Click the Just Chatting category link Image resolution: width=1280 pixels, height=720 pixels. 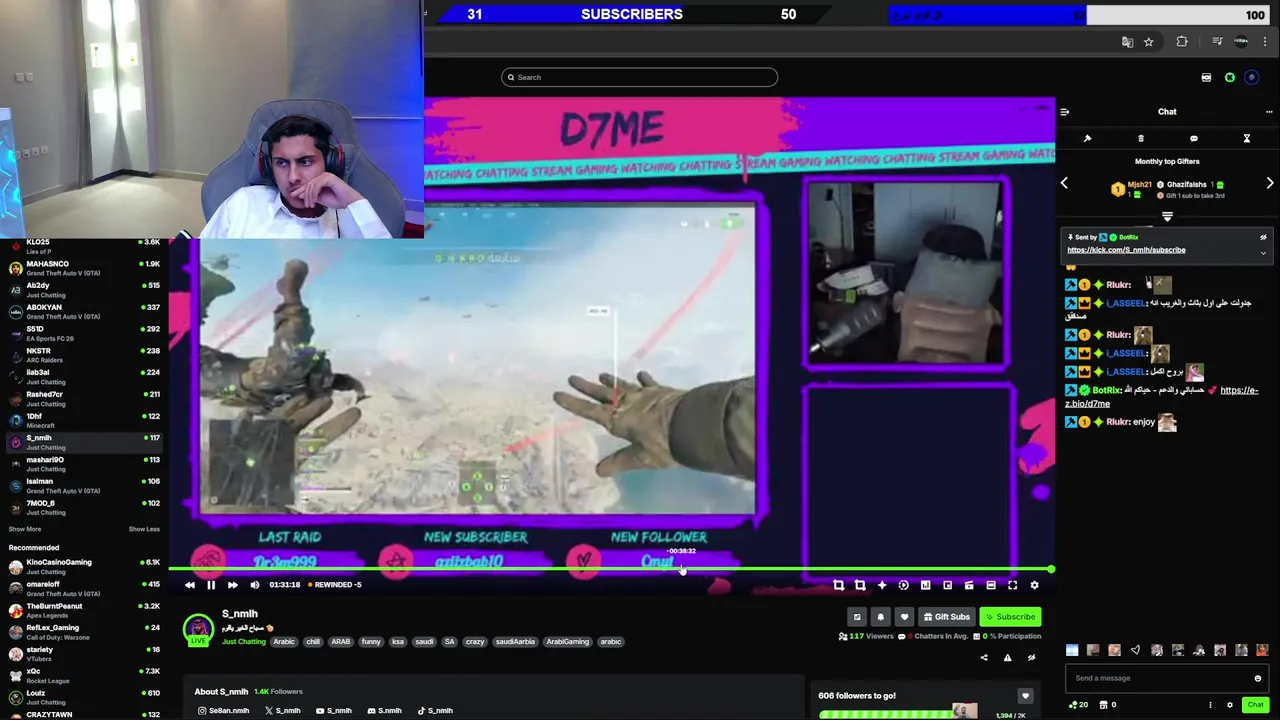pos(244,642)
